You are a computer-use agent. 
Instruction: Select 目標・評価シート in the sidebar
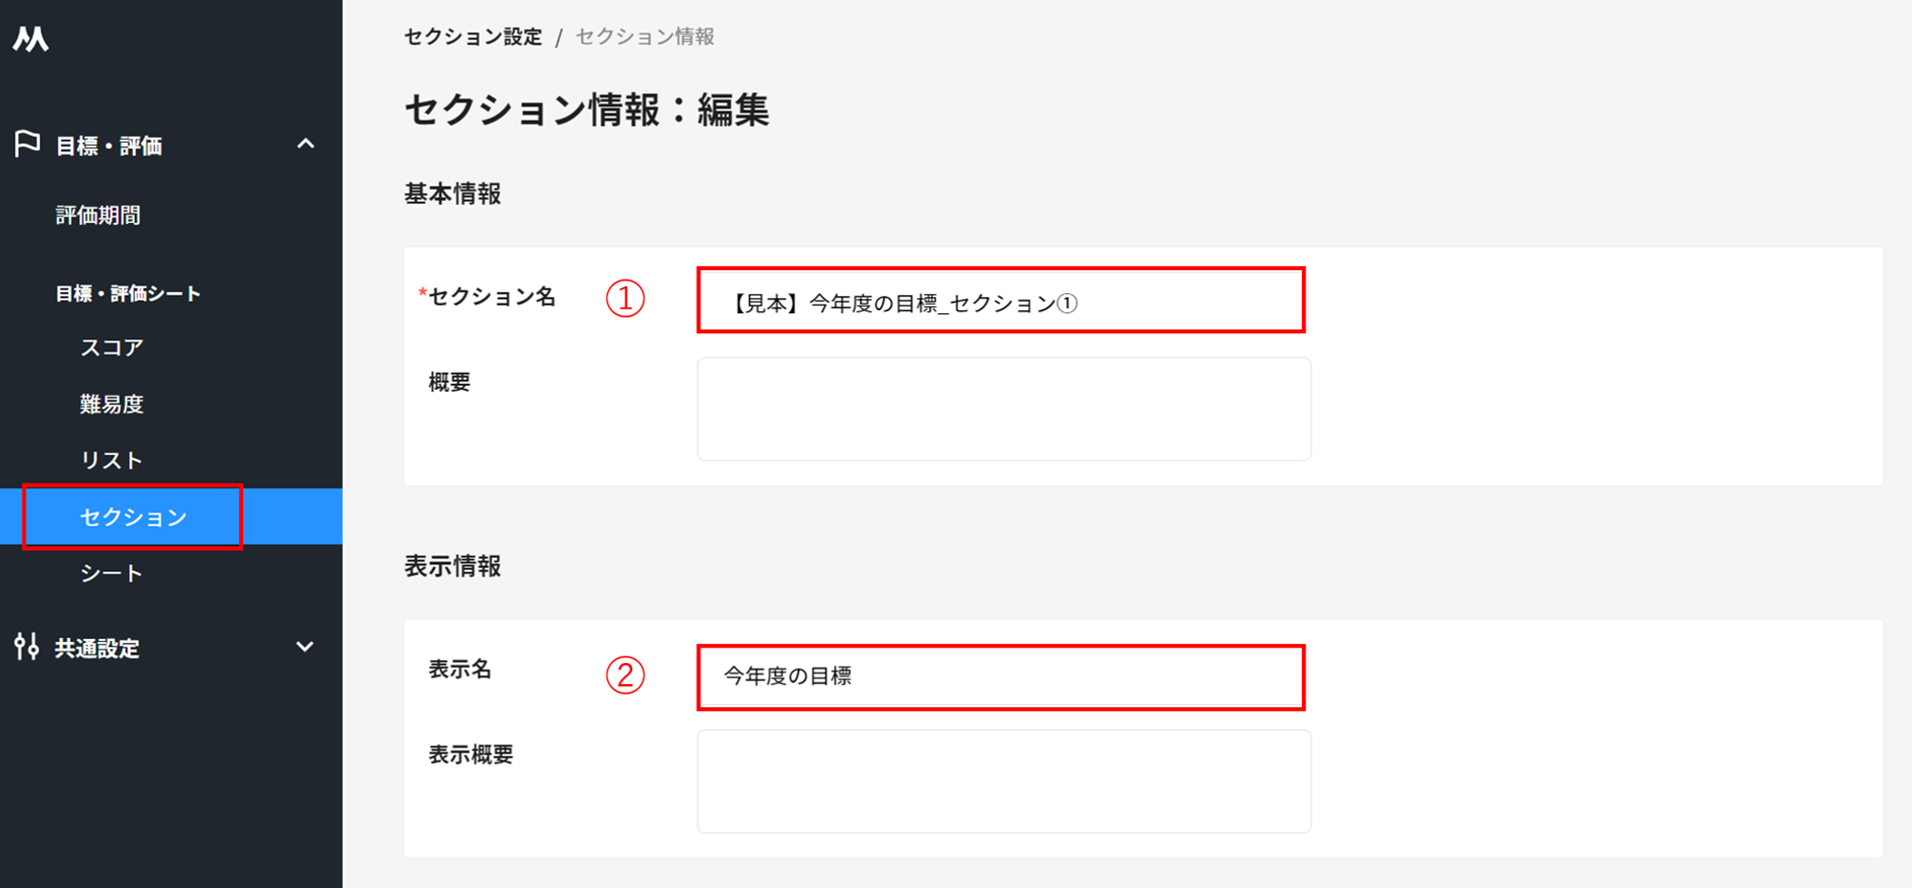click(128, 293)
